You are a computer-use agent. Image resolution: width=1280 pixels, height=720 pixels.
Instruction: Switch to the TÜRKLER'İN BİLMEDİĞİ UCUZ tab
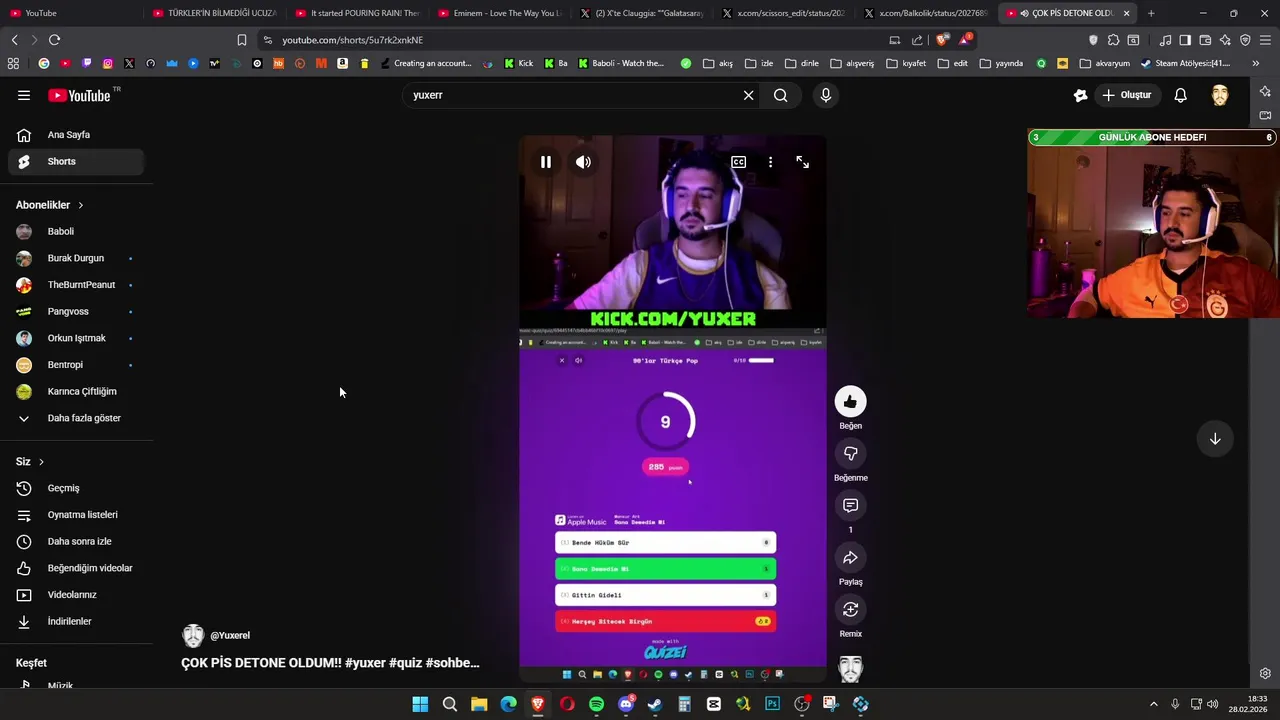tap(214, 13)
